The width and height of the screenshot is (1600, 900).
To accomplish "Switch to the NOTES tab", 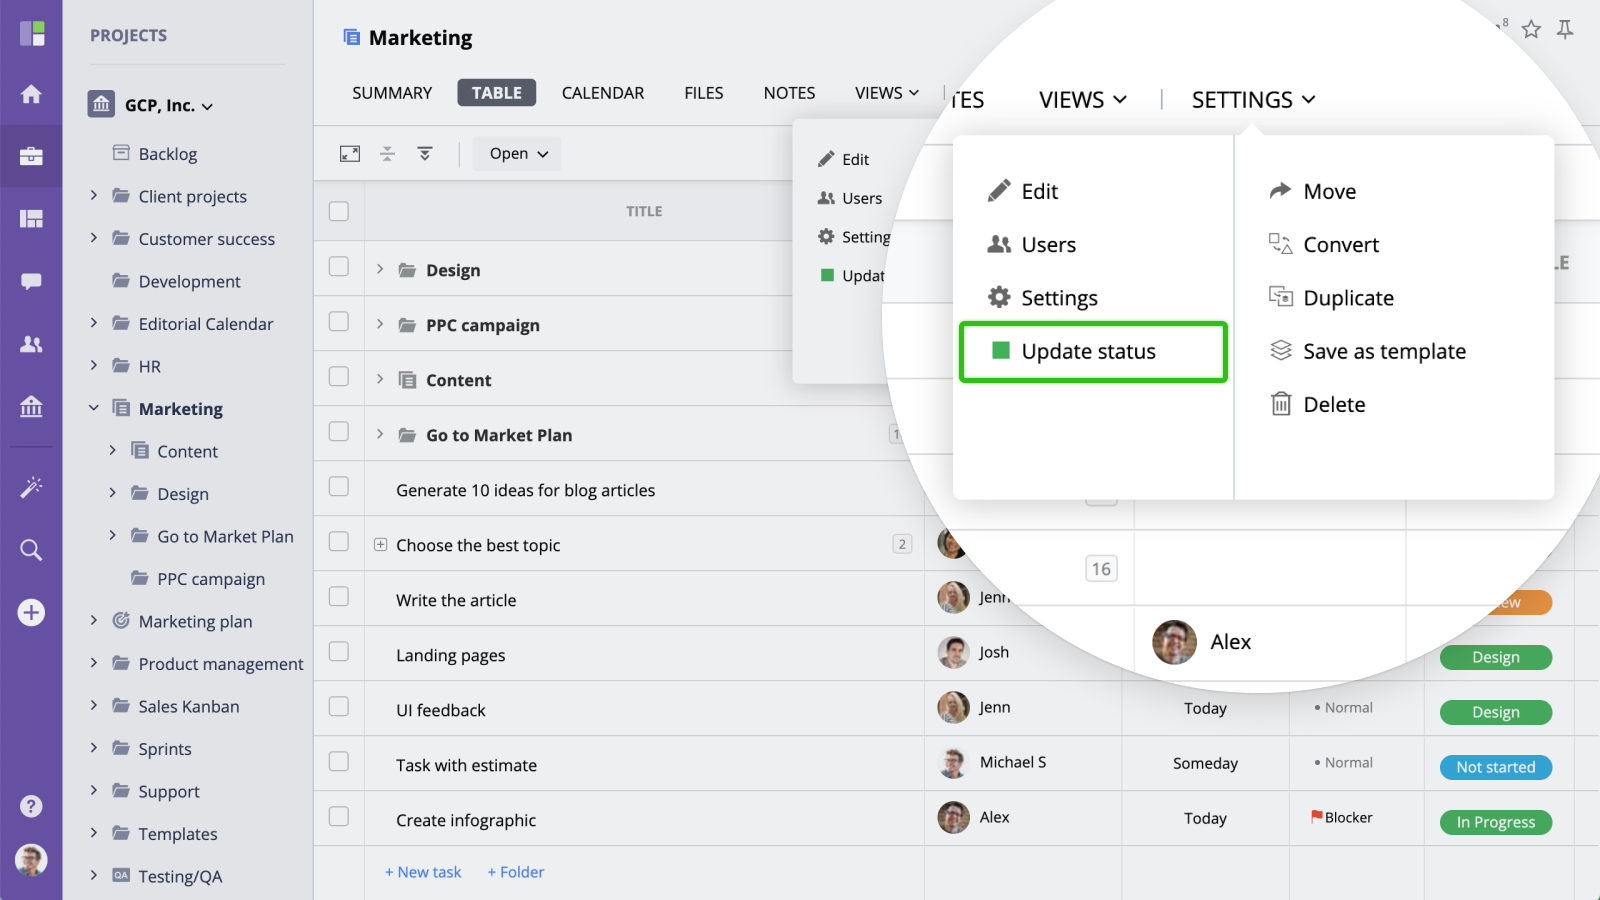I will pos(790,93).
